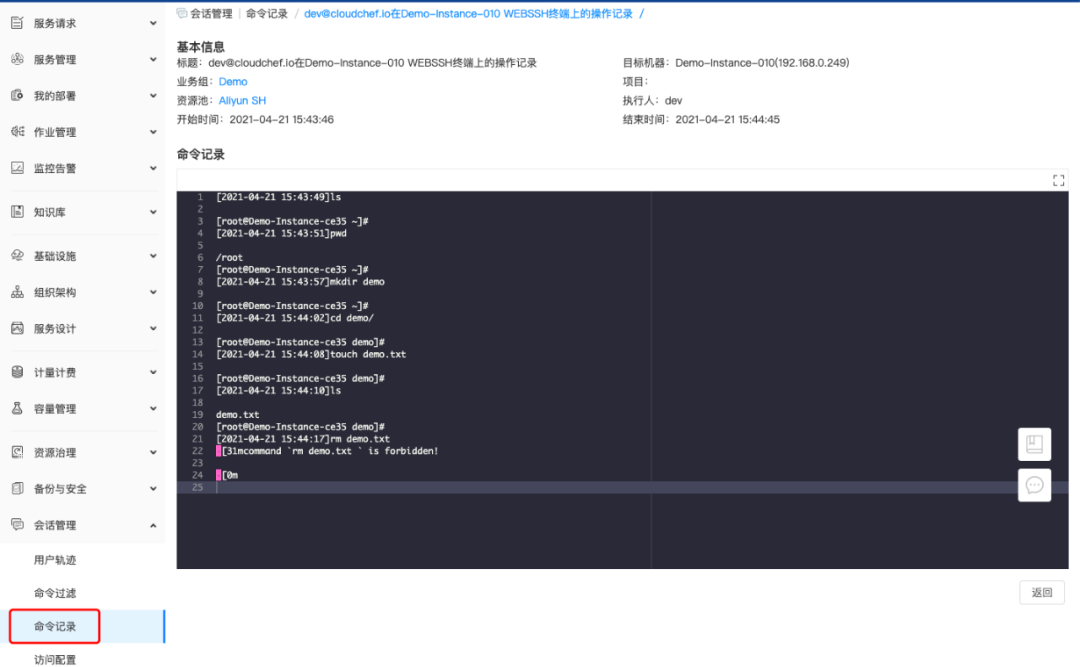Viewport: 1080px width, 667px height.
Task: Go to 会话管理 in the breadcrumb
Action: (x=211, y=14)
